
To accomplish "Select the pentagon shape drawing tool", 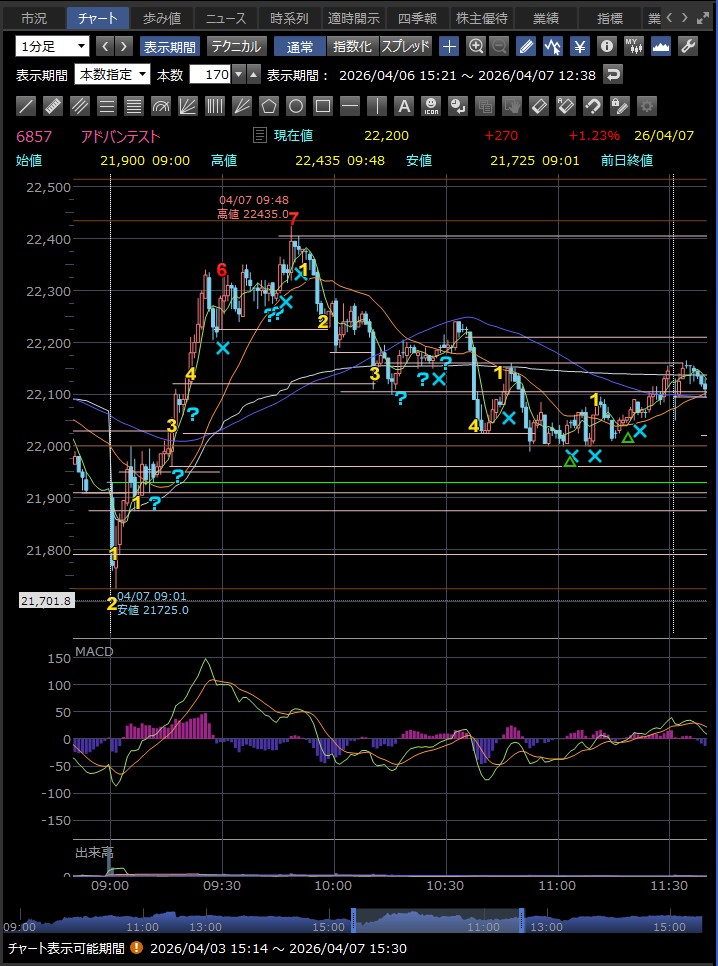I will tap(269, 106).
